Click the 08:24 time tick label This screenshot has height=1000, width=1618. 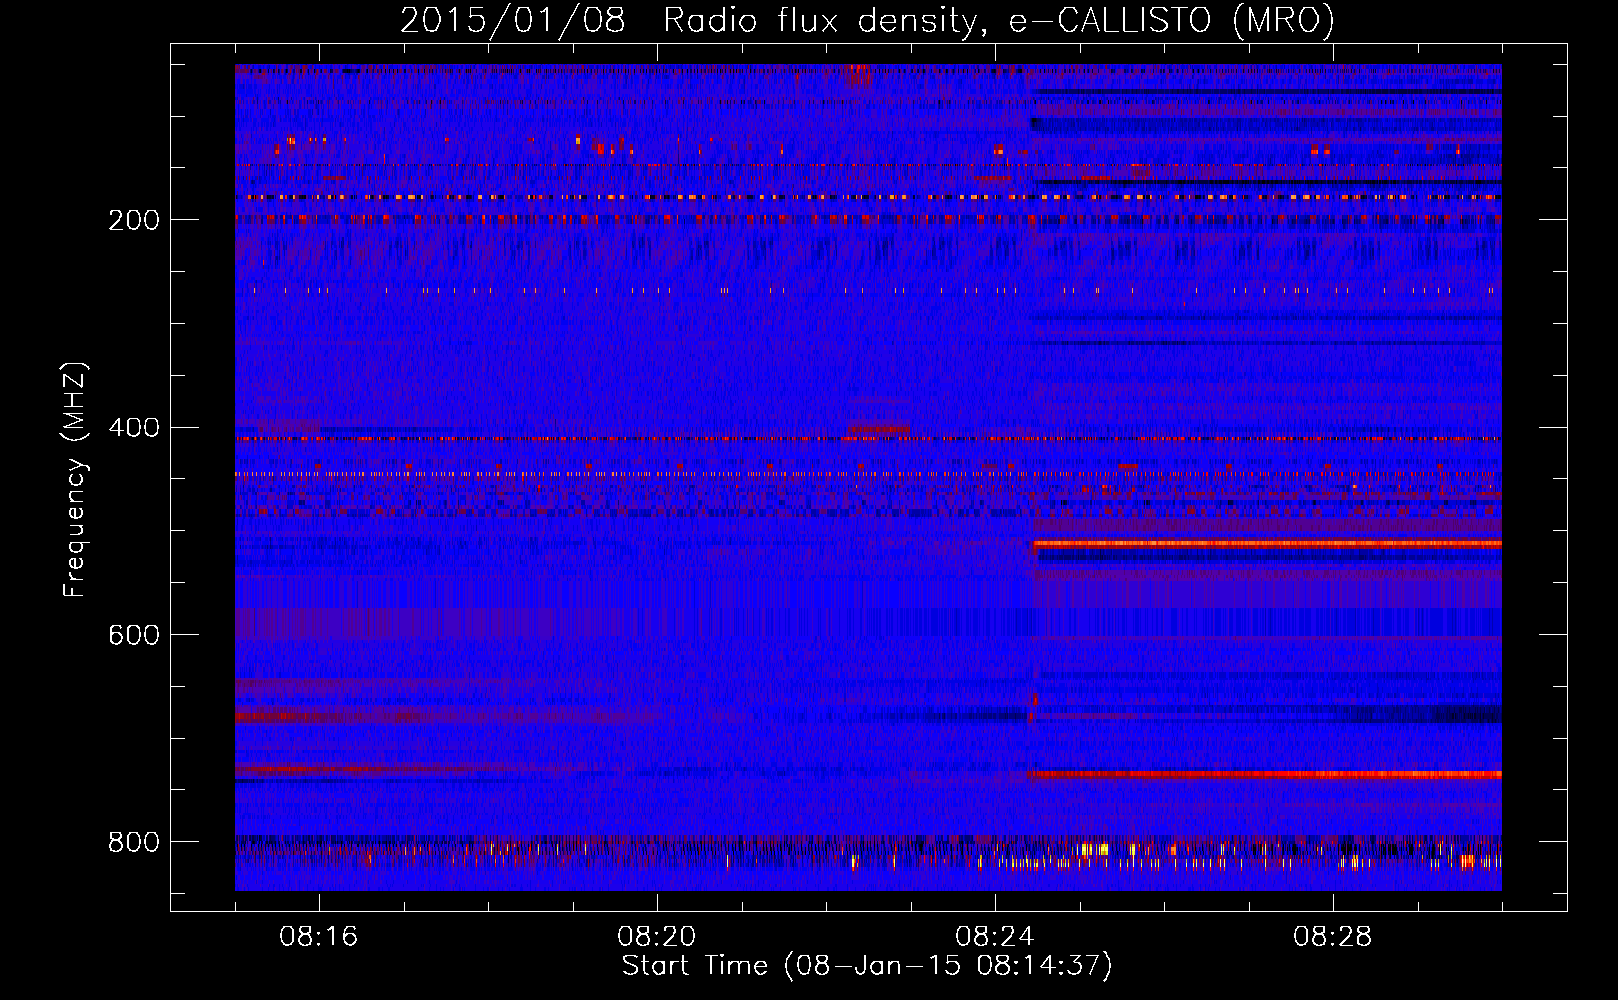[995, 937]
